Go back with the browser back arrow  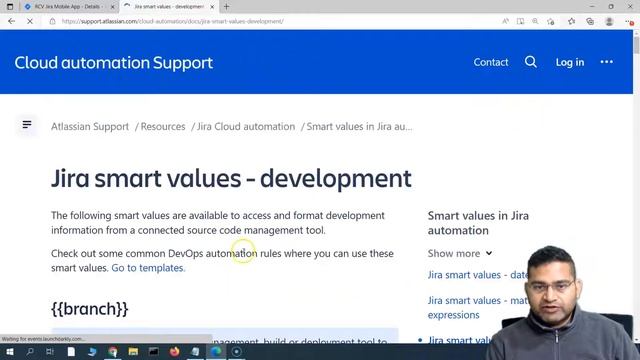click(11, 21)
